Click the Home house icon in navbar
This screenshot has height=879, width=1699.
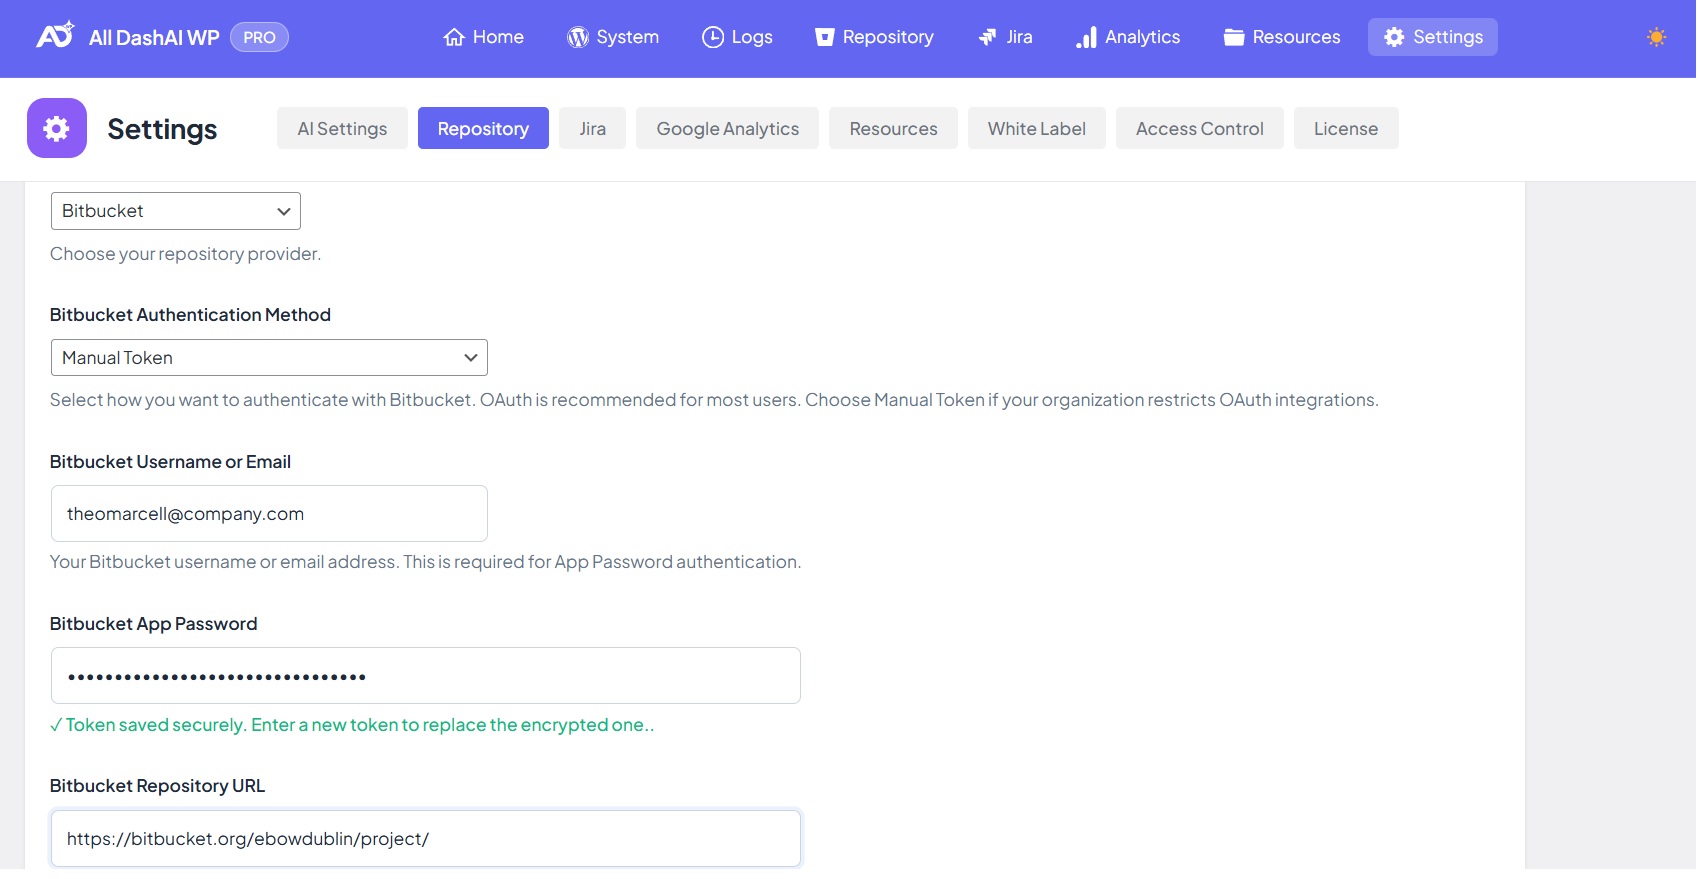[x=454, y=38]
